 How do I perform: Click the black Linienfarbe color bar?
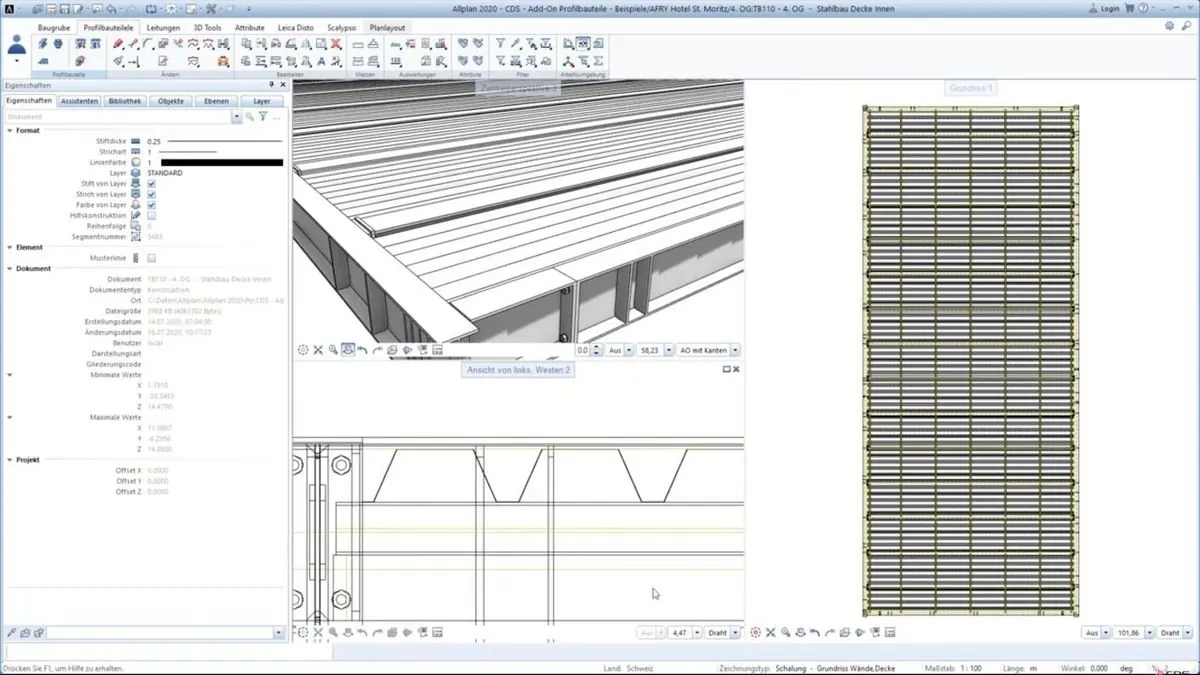pyautogui.click(x=222, y=162)
